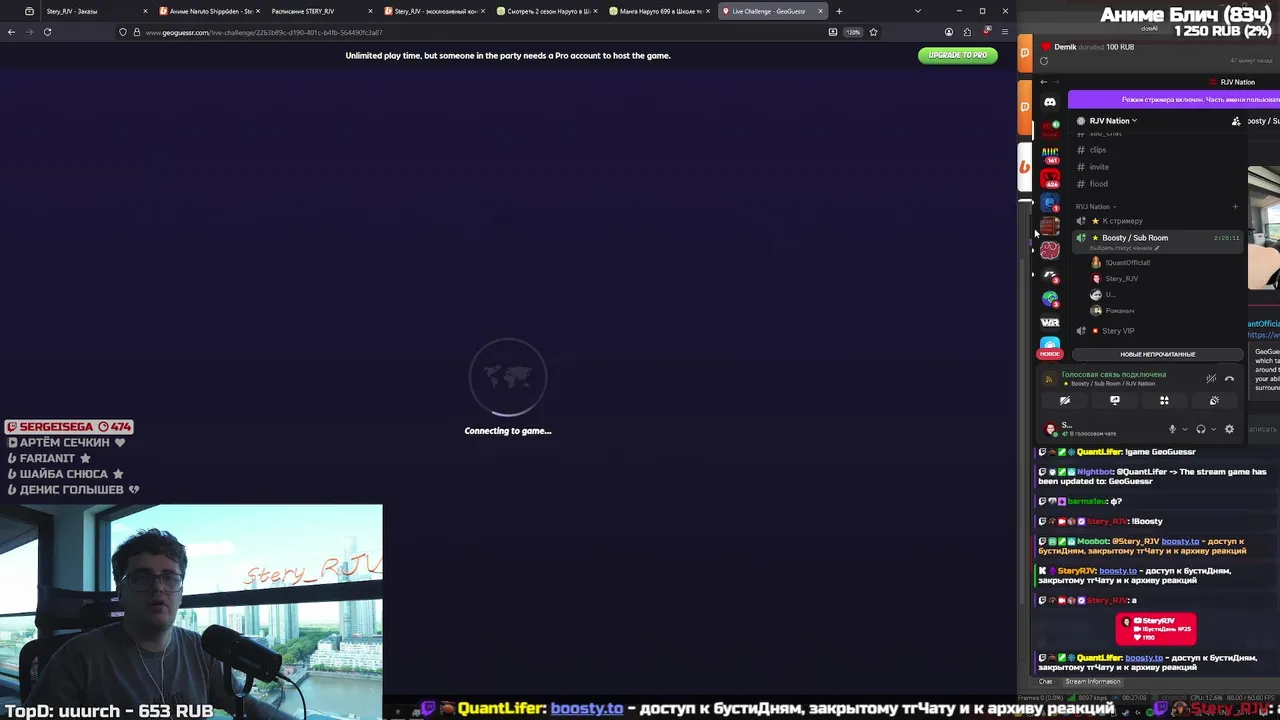
Task: Expand microphone input options arrow
Action: tap(1185, 429)
